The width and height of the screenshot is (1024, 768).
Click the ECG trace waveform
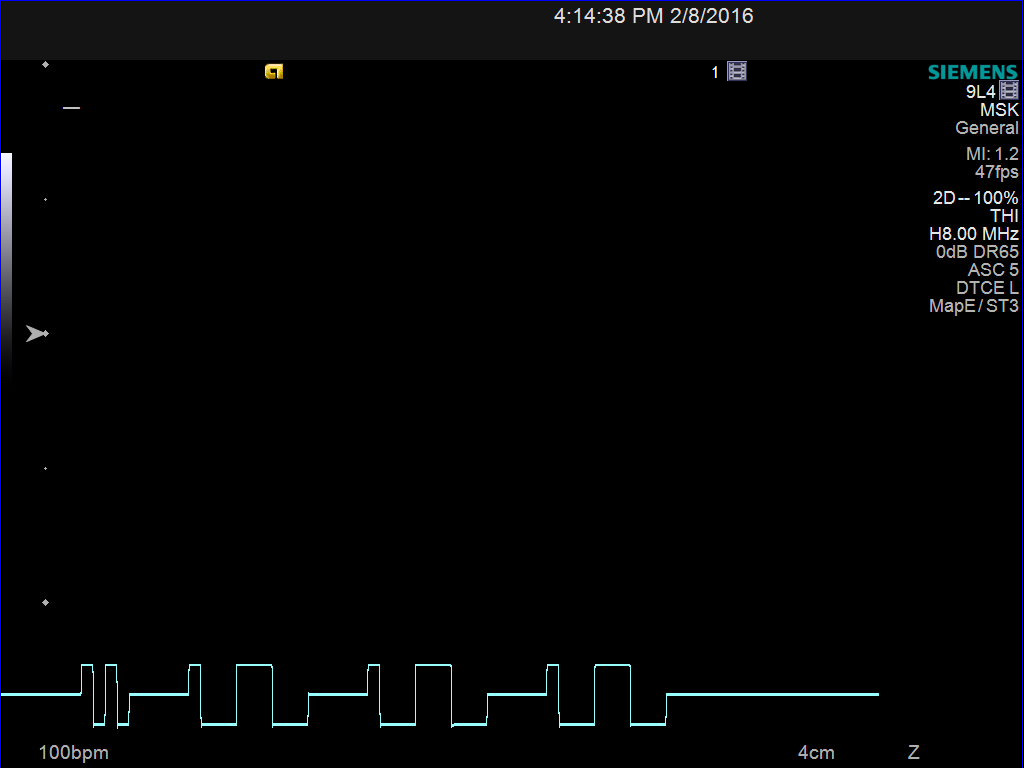coord(440,695)
